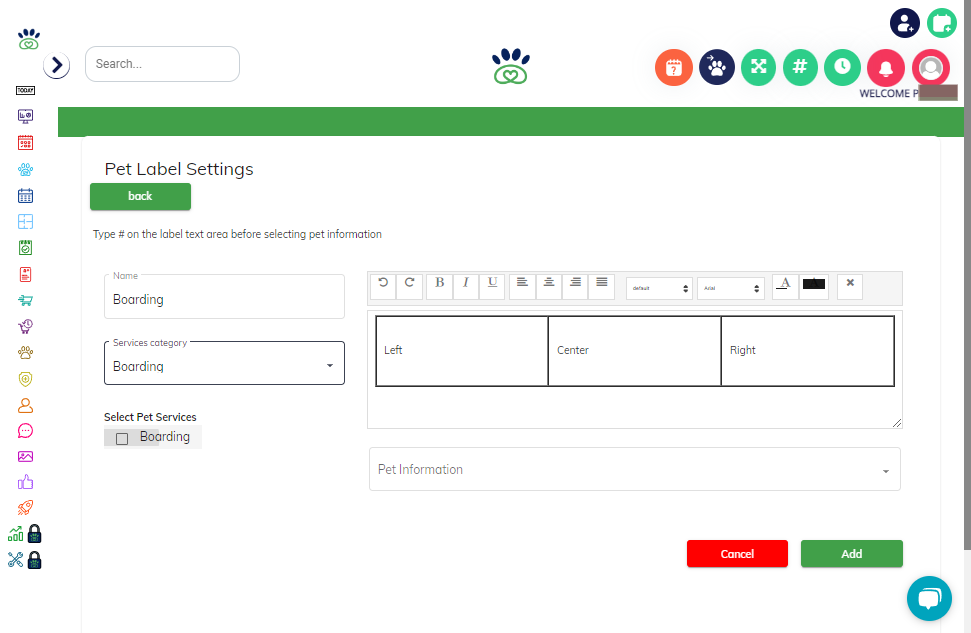Screen dimensions: 971x633
Task: Click the light blue paw sidebar icon
Action: (x=25, y=169)
